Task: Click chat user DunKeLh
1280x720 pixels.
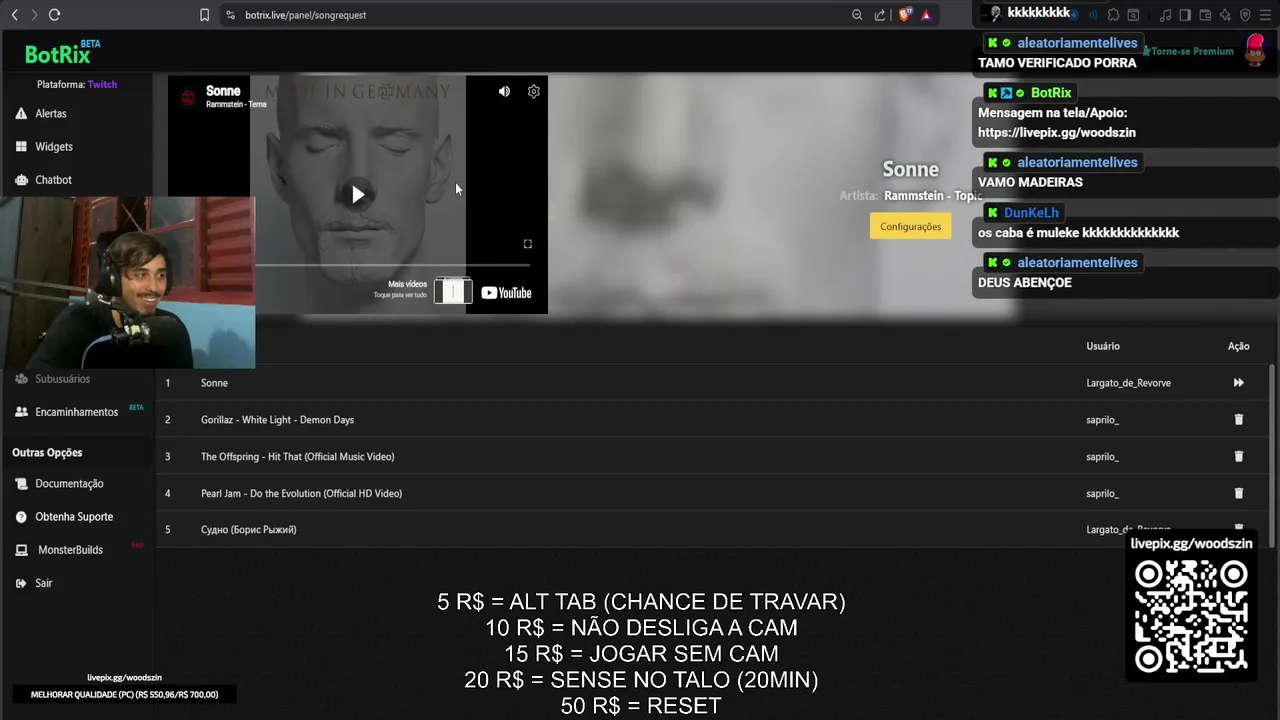Action: [x=1030, y=213]
